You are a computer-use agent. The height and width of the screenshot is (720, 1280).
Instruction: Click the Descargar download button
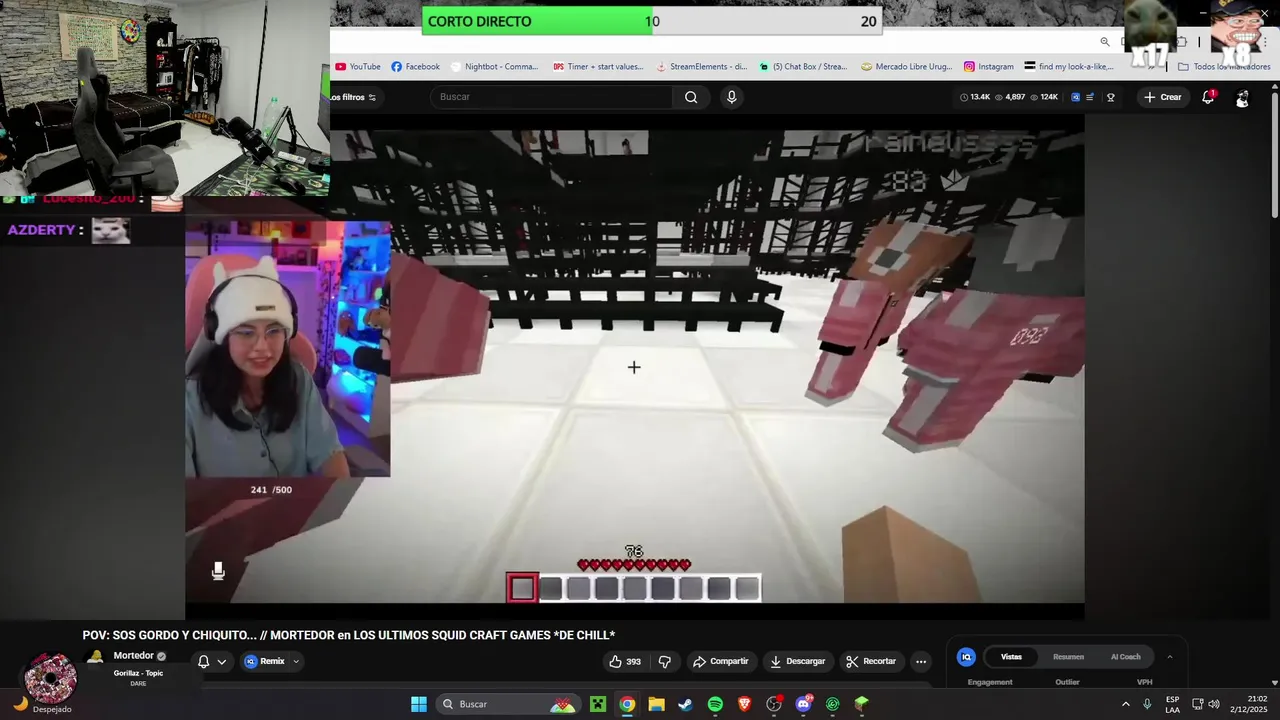tap(797, 661)
